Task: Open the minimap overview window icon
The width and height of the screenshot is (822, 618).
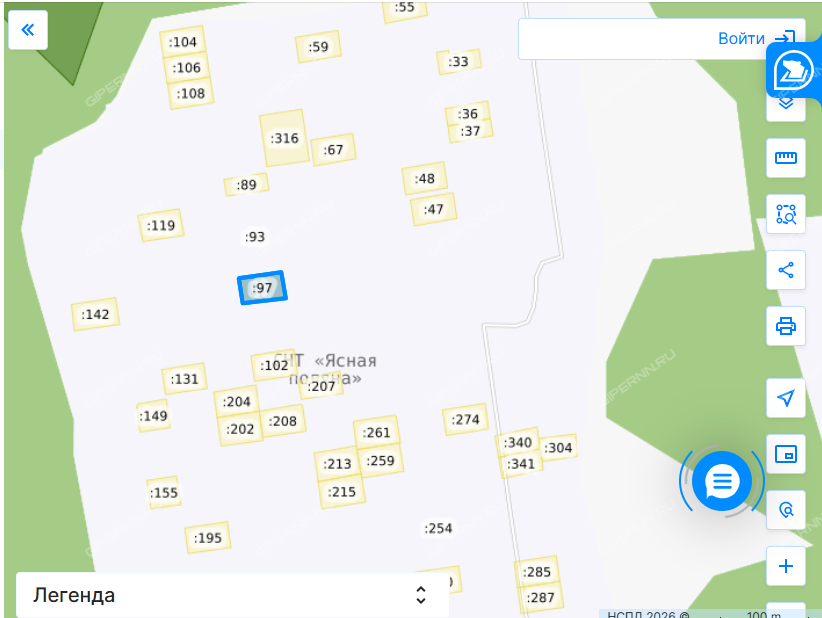Action: coord(785,454)
